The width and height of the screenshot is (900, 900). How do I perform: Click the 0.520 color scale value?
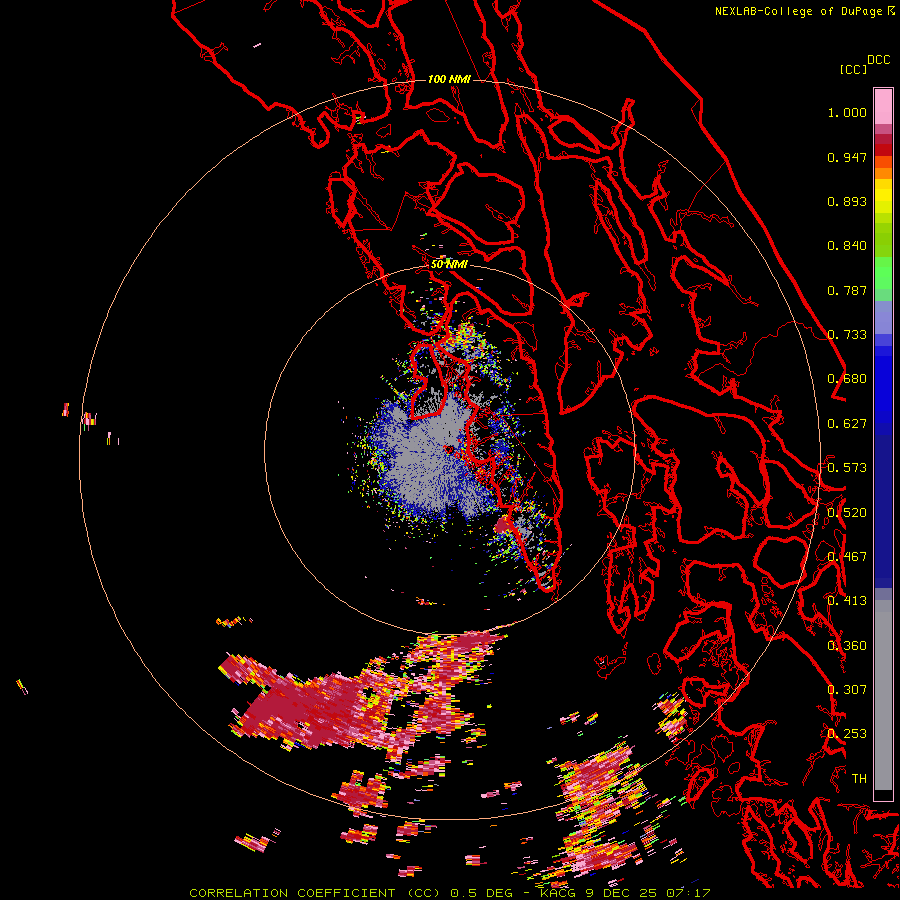(847, 513)
